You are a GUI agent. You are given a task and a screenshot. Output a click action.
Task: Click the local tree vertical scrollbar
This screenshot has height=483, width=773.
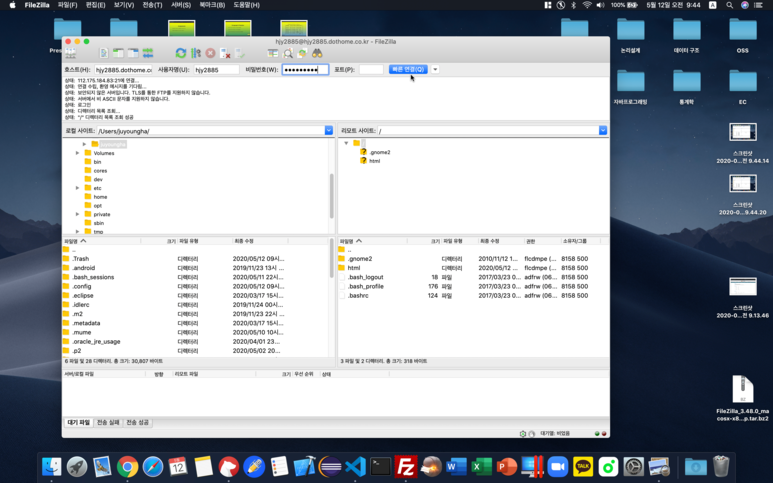pos(331,196)
